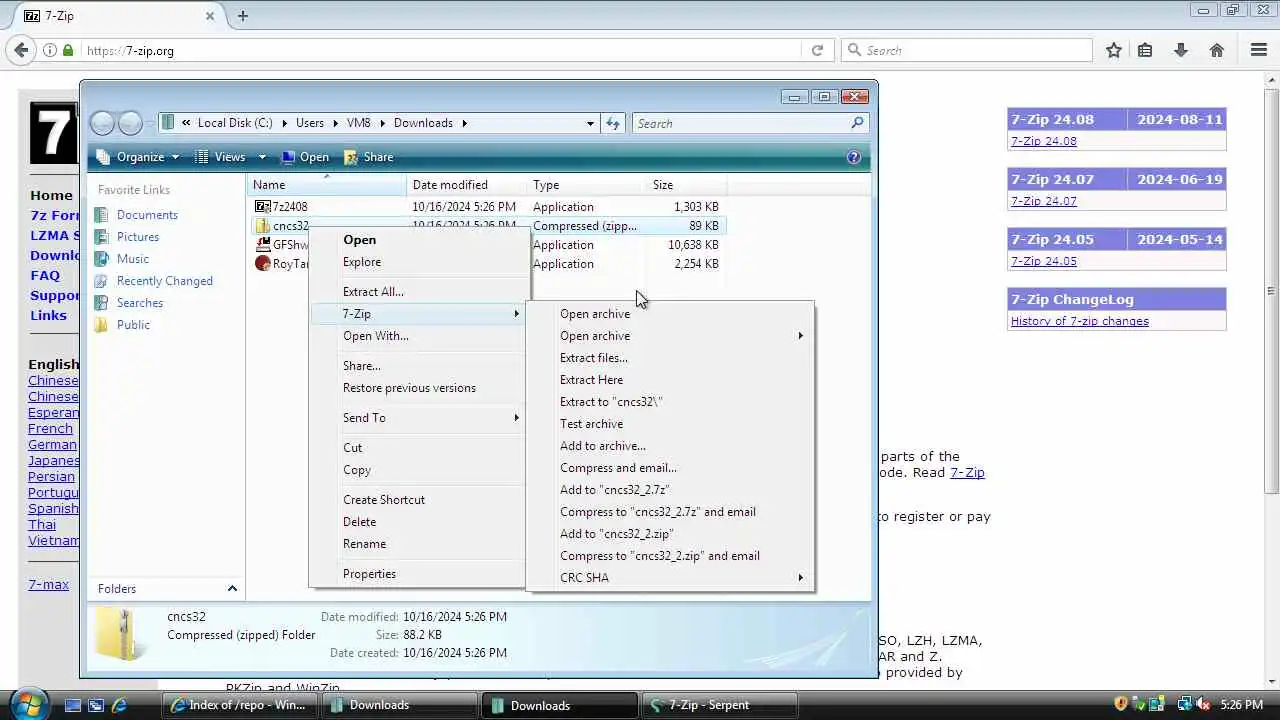Click the browser back arrow button
This screenshot has height=720, width=1280.
21,50
